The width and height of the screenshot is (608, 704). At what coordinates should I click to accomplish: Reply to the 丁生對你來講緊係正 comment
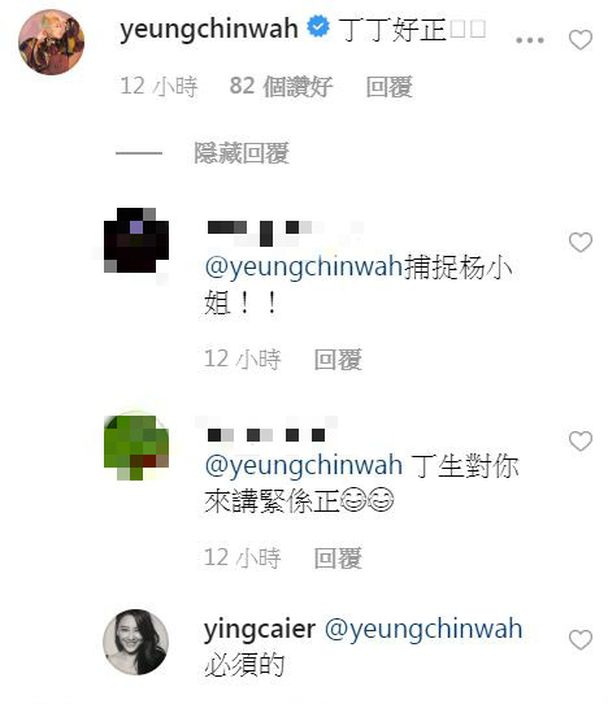pos(338,558)
